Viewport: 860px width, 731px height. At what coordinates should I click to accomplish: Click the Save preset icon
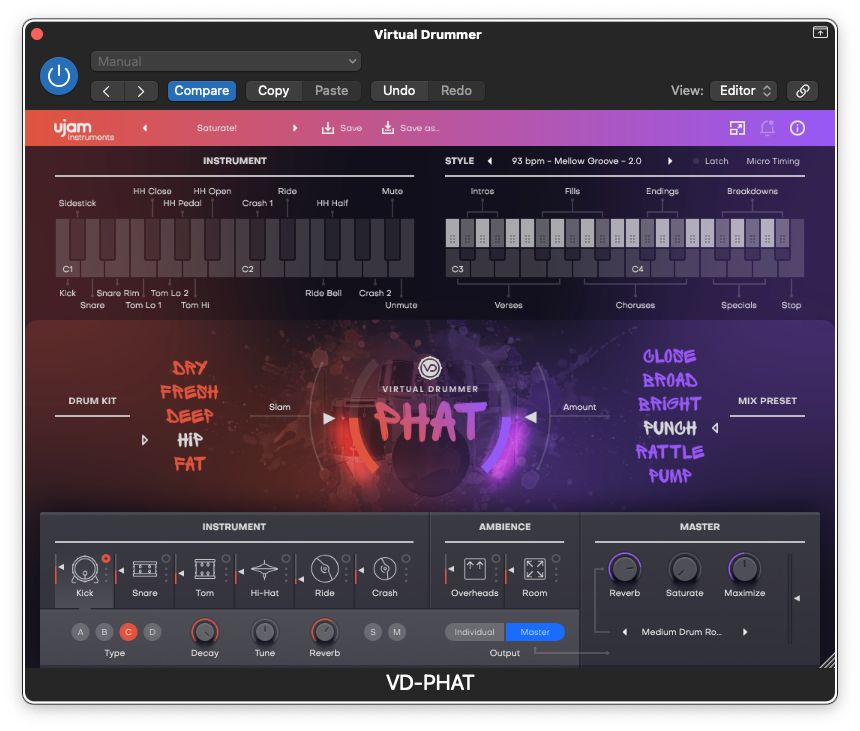[x=328, y=128]
